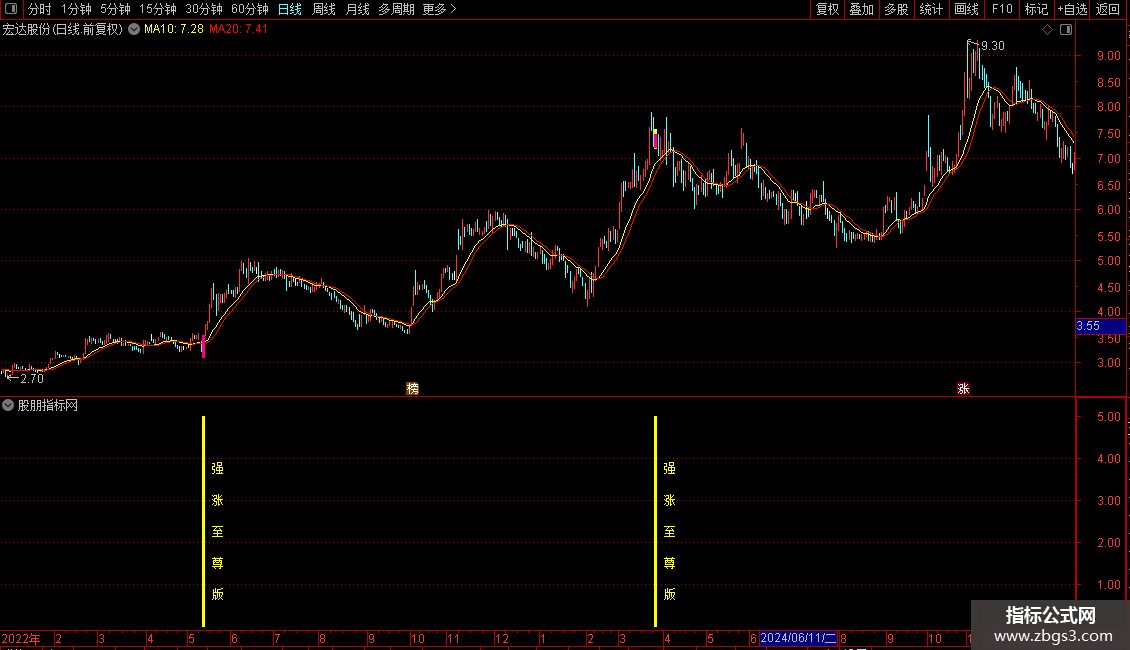
Task: Open the 股朋指标网 indicator settings circle icon
Action: click(x=8, y=405)
